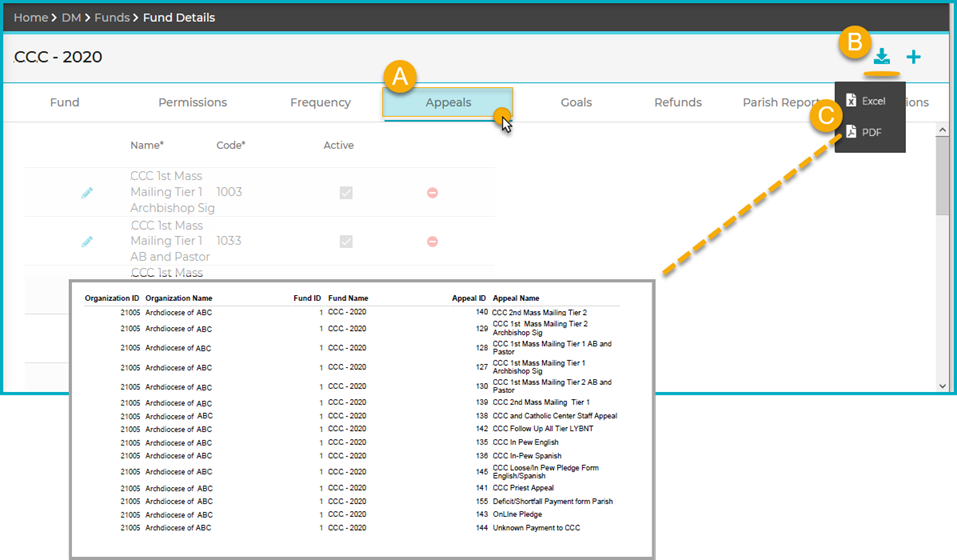Viewport: 957px width, 560px height.
Task: Toggle Active checkbox for code 1003
Action: pyautogui.click(x=346, y=193)
